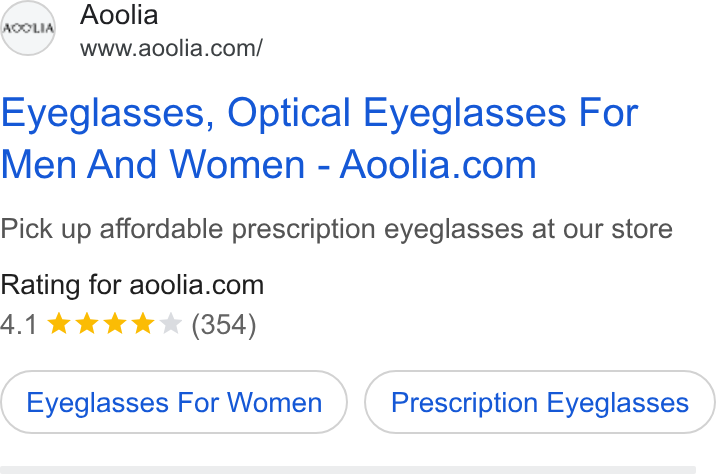
Task: Click the second gold rating star
Action: pos(87,323)
